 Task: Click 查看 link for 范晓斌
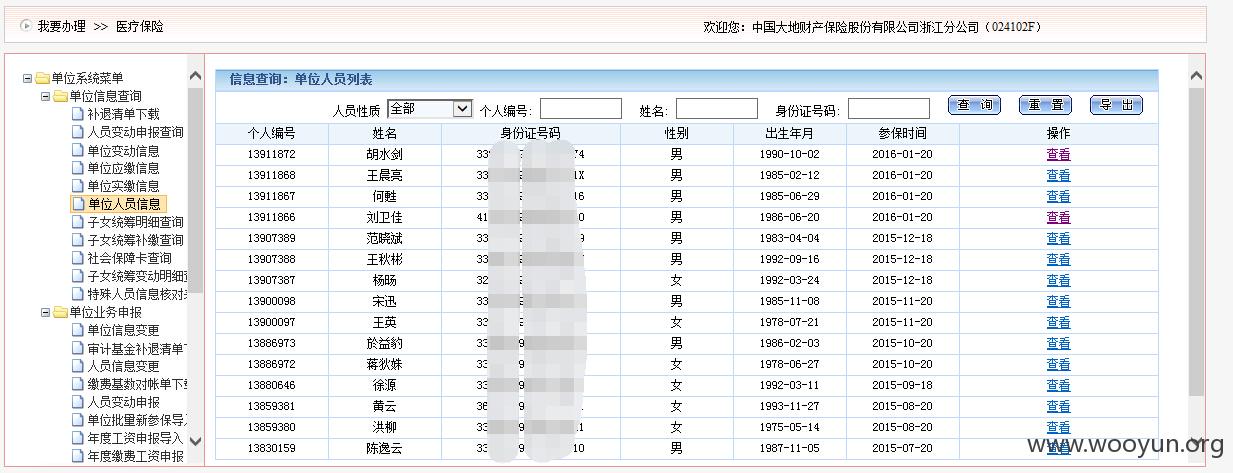point(1058,238)
